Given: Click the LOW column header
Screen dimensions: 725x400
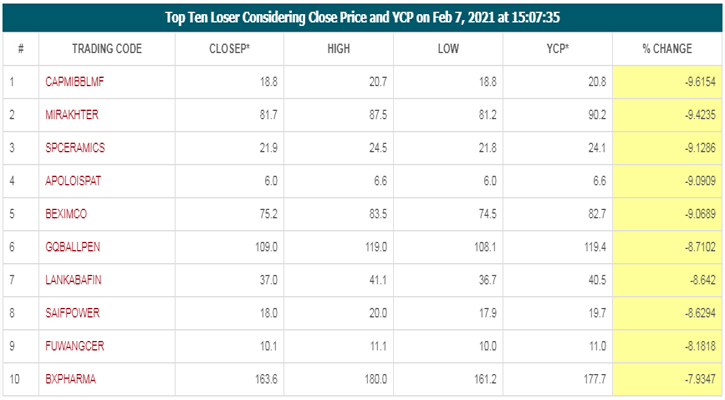Looking at the screenshot, I should pyautogui.click(x=449, y=50).
